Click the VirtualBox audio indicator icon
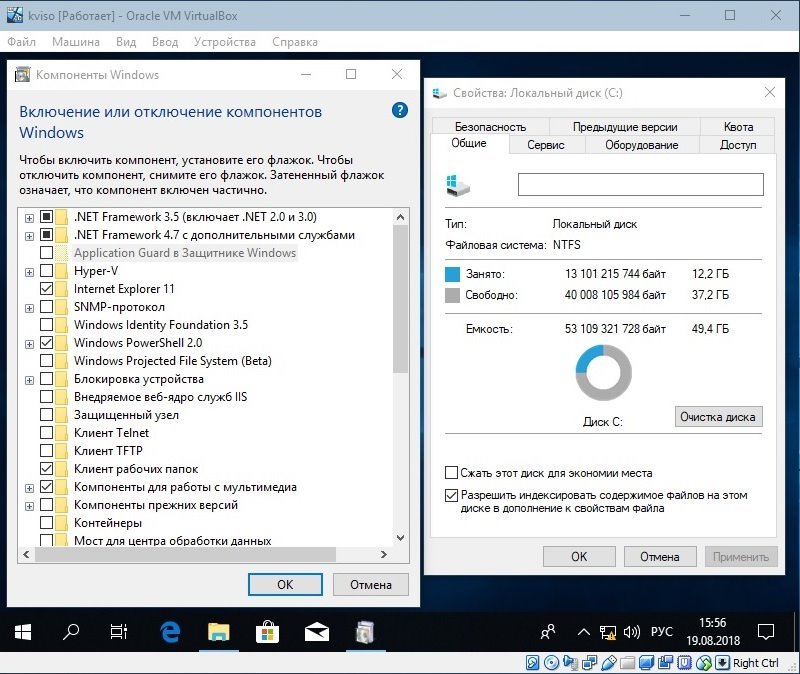The height and width of the screenshot is (674, 800). click(x=570, y=663)
